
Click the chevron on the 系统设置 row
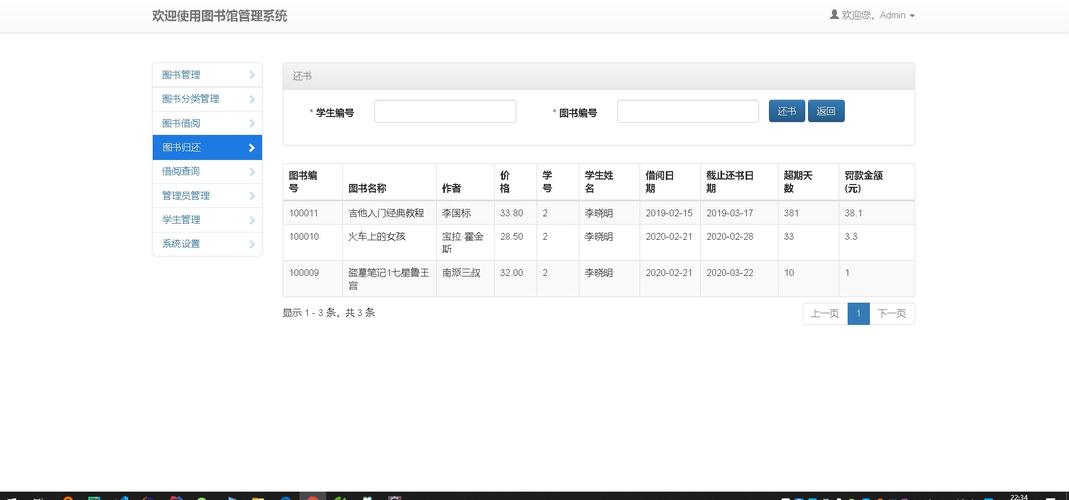pos(252,244)
